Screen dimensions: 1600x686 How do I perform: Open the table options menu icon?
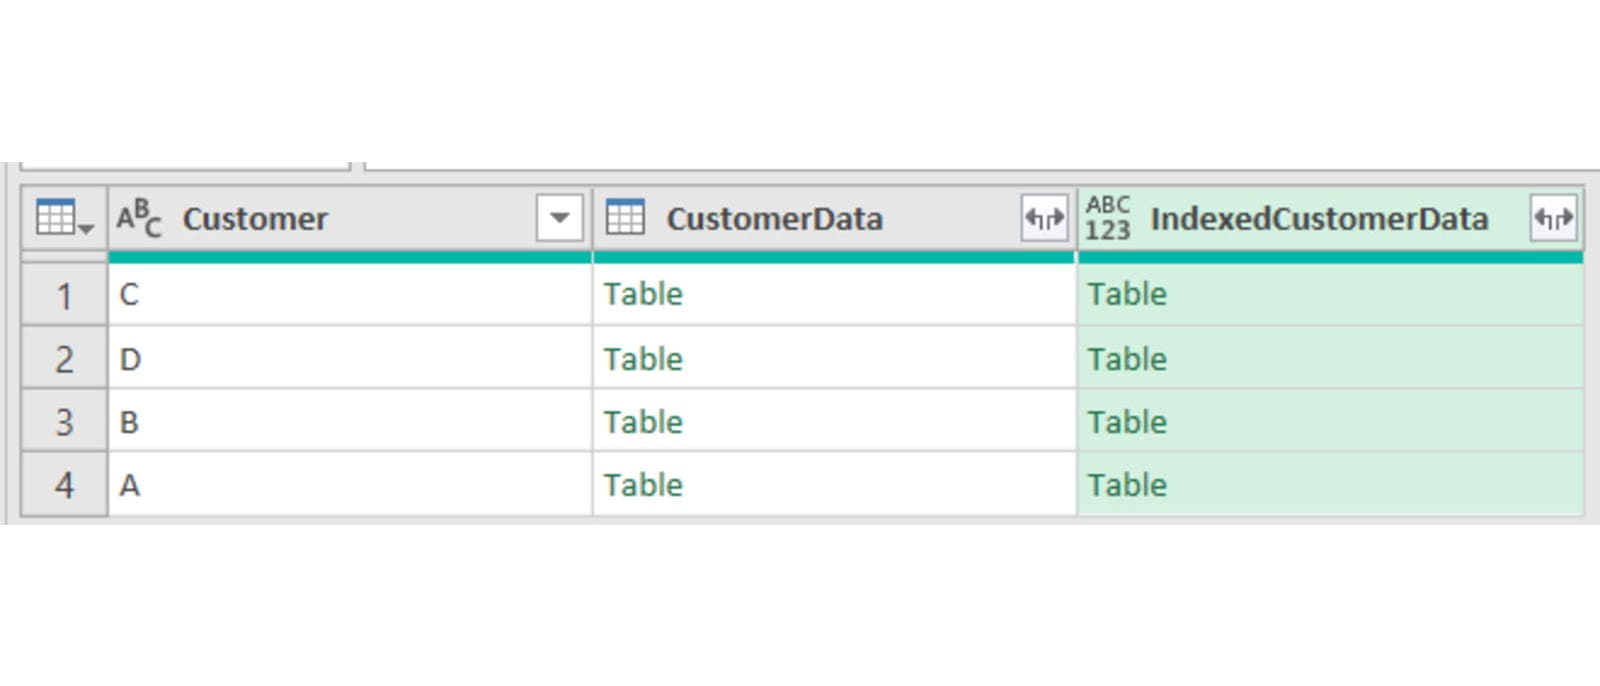pyautogui.click(x=63, y=218)
